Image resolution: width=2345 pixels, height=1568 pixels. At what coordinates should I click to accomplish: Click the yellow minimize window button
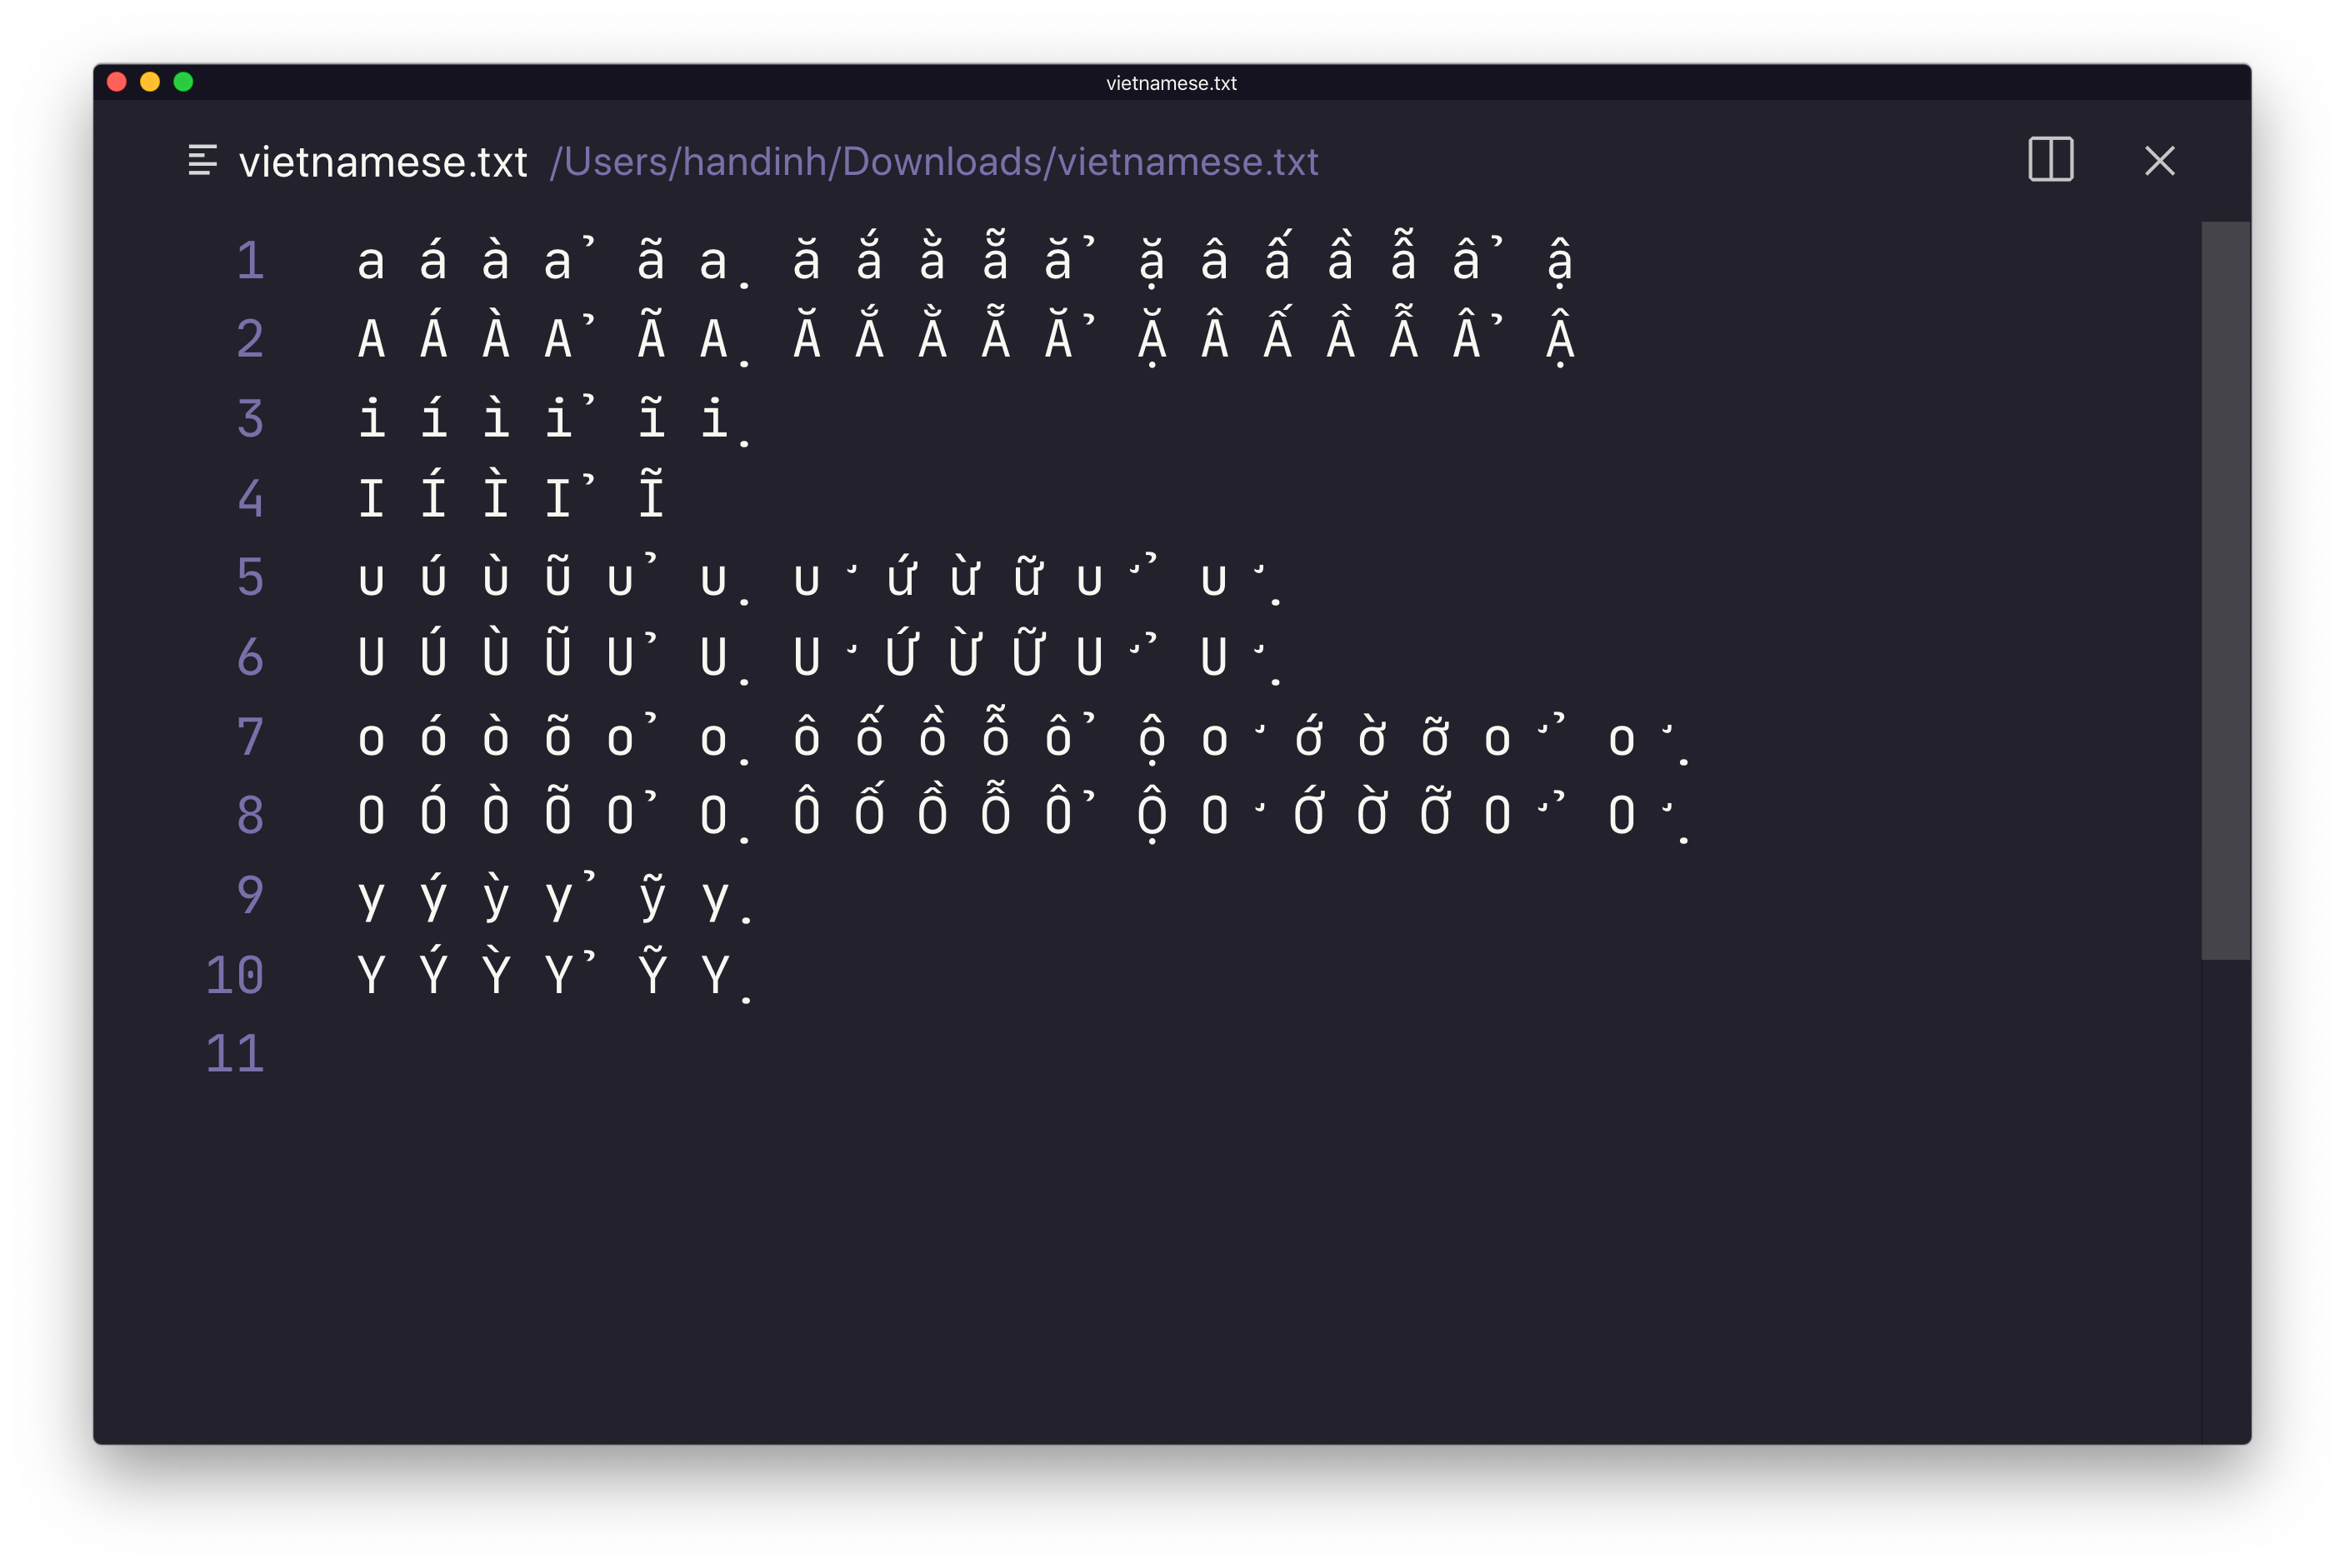click(x=150, y=82)
